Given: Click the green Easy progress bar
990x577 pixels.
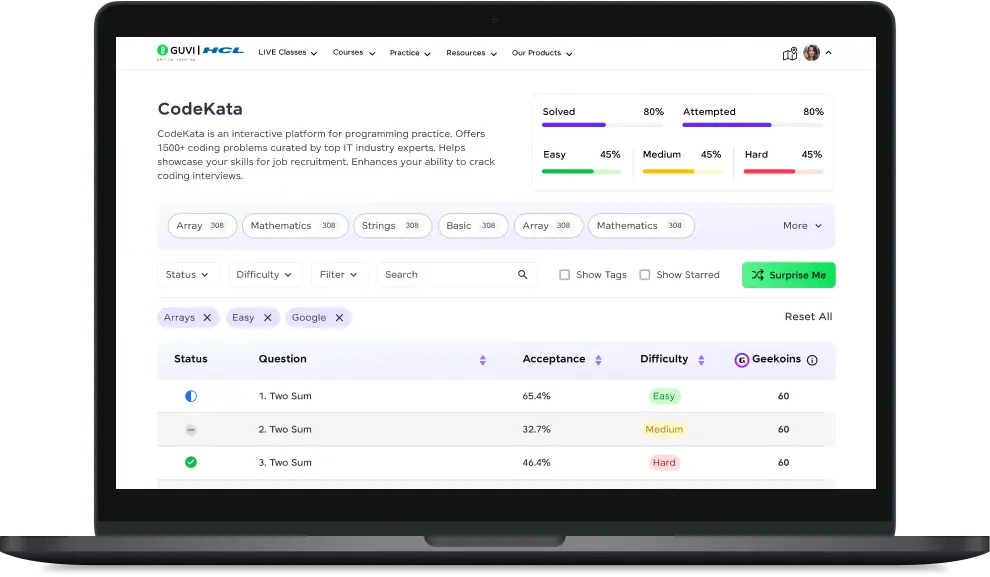Looking at the screenshot, I should [x=581, y=171].
